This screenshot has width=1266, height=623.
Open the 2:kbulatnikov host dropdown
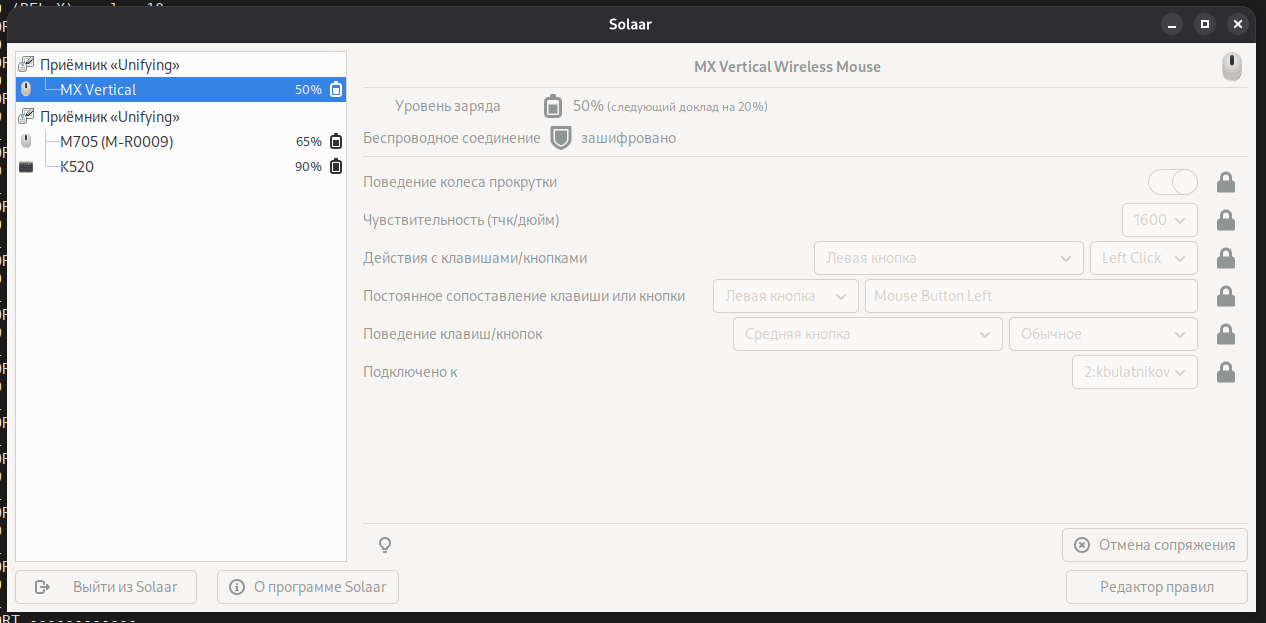point(1134,372)
